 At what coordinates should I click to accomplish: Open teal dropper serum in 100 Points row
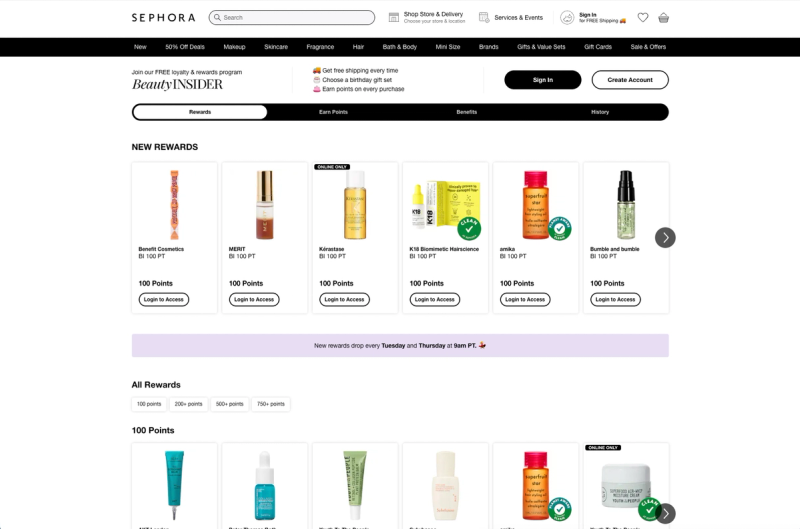pyautogui.click(x=264, y=485)
